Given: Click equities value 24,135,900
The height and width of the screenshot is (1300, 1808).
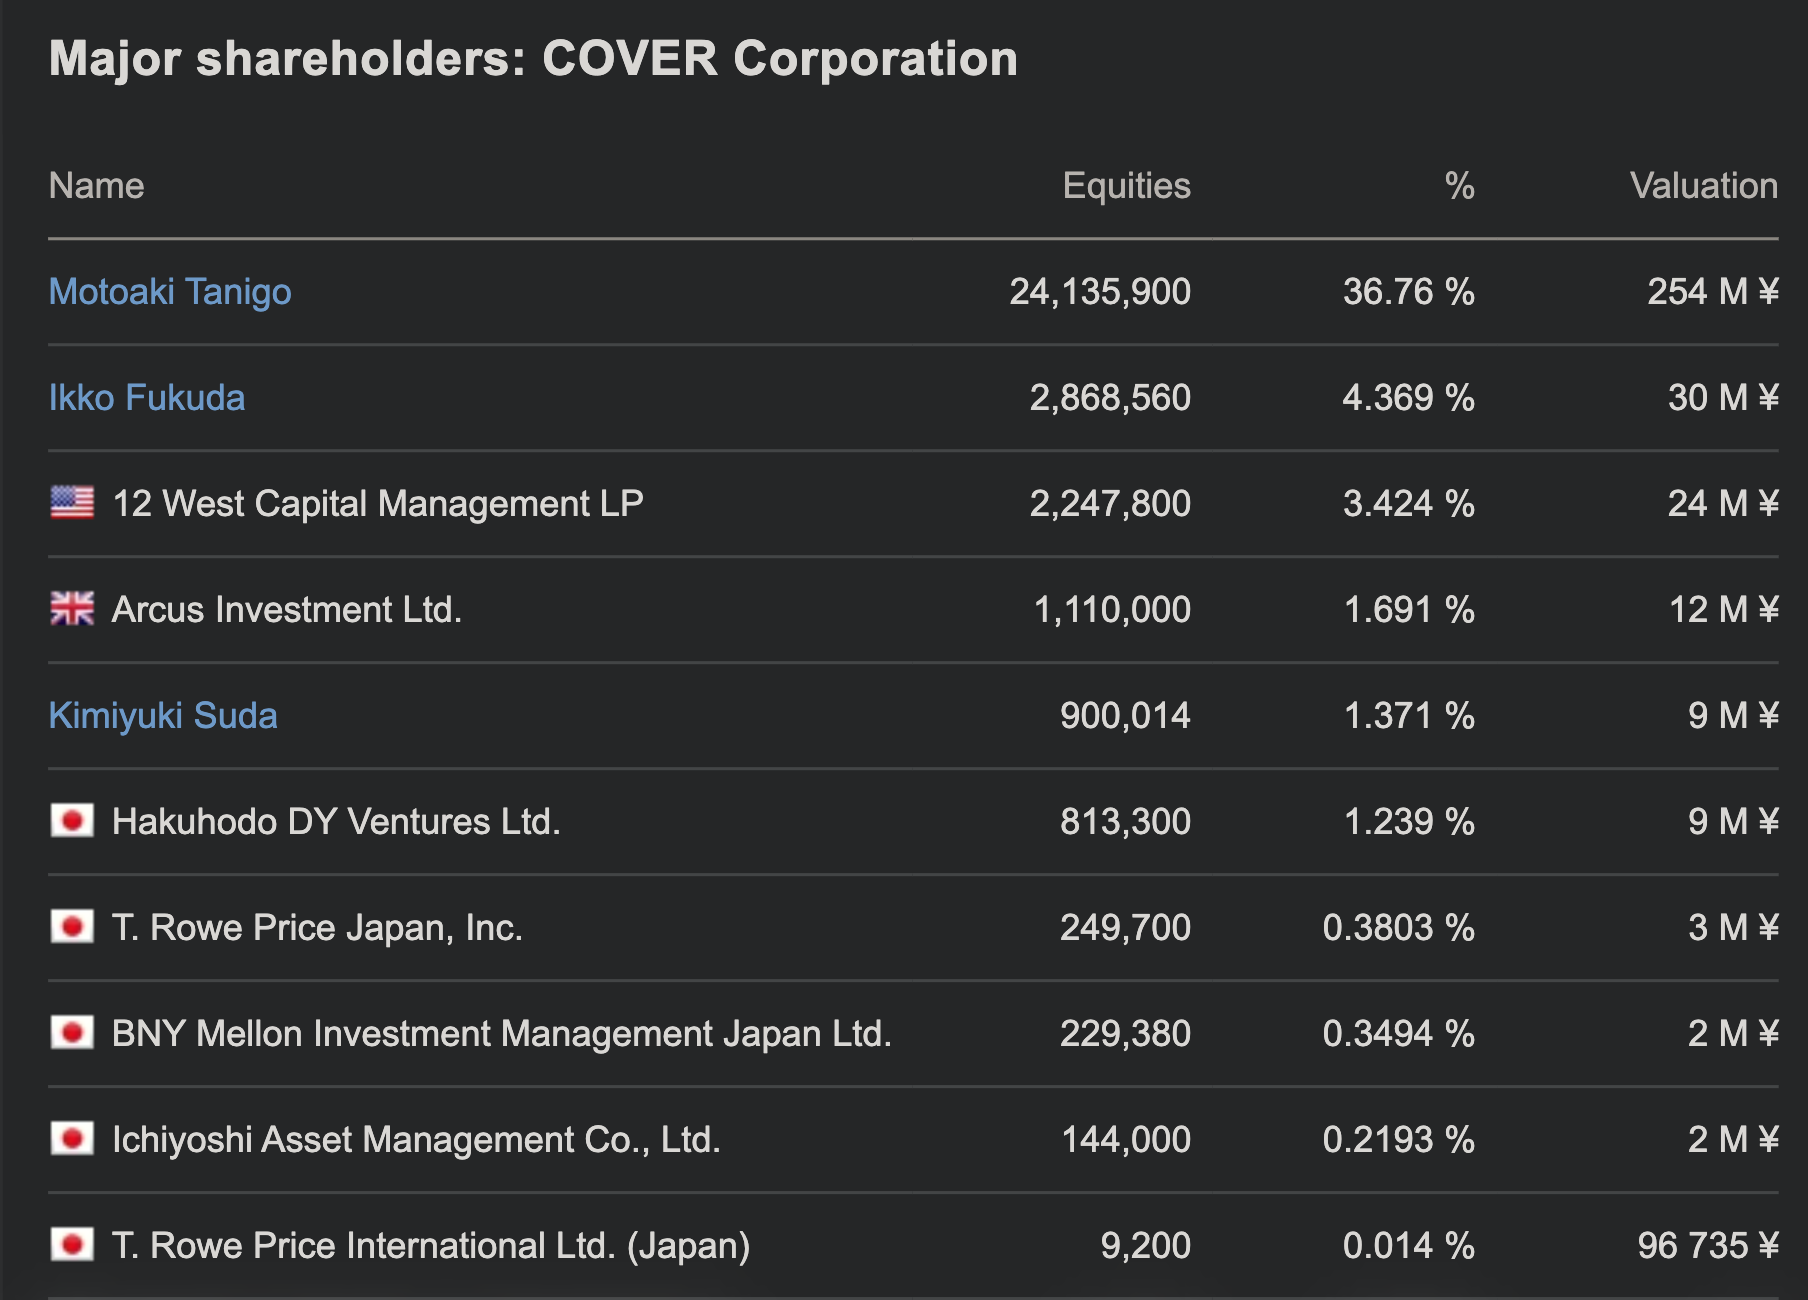Looking at the screenshot, I should click(x=1100, y=292).
